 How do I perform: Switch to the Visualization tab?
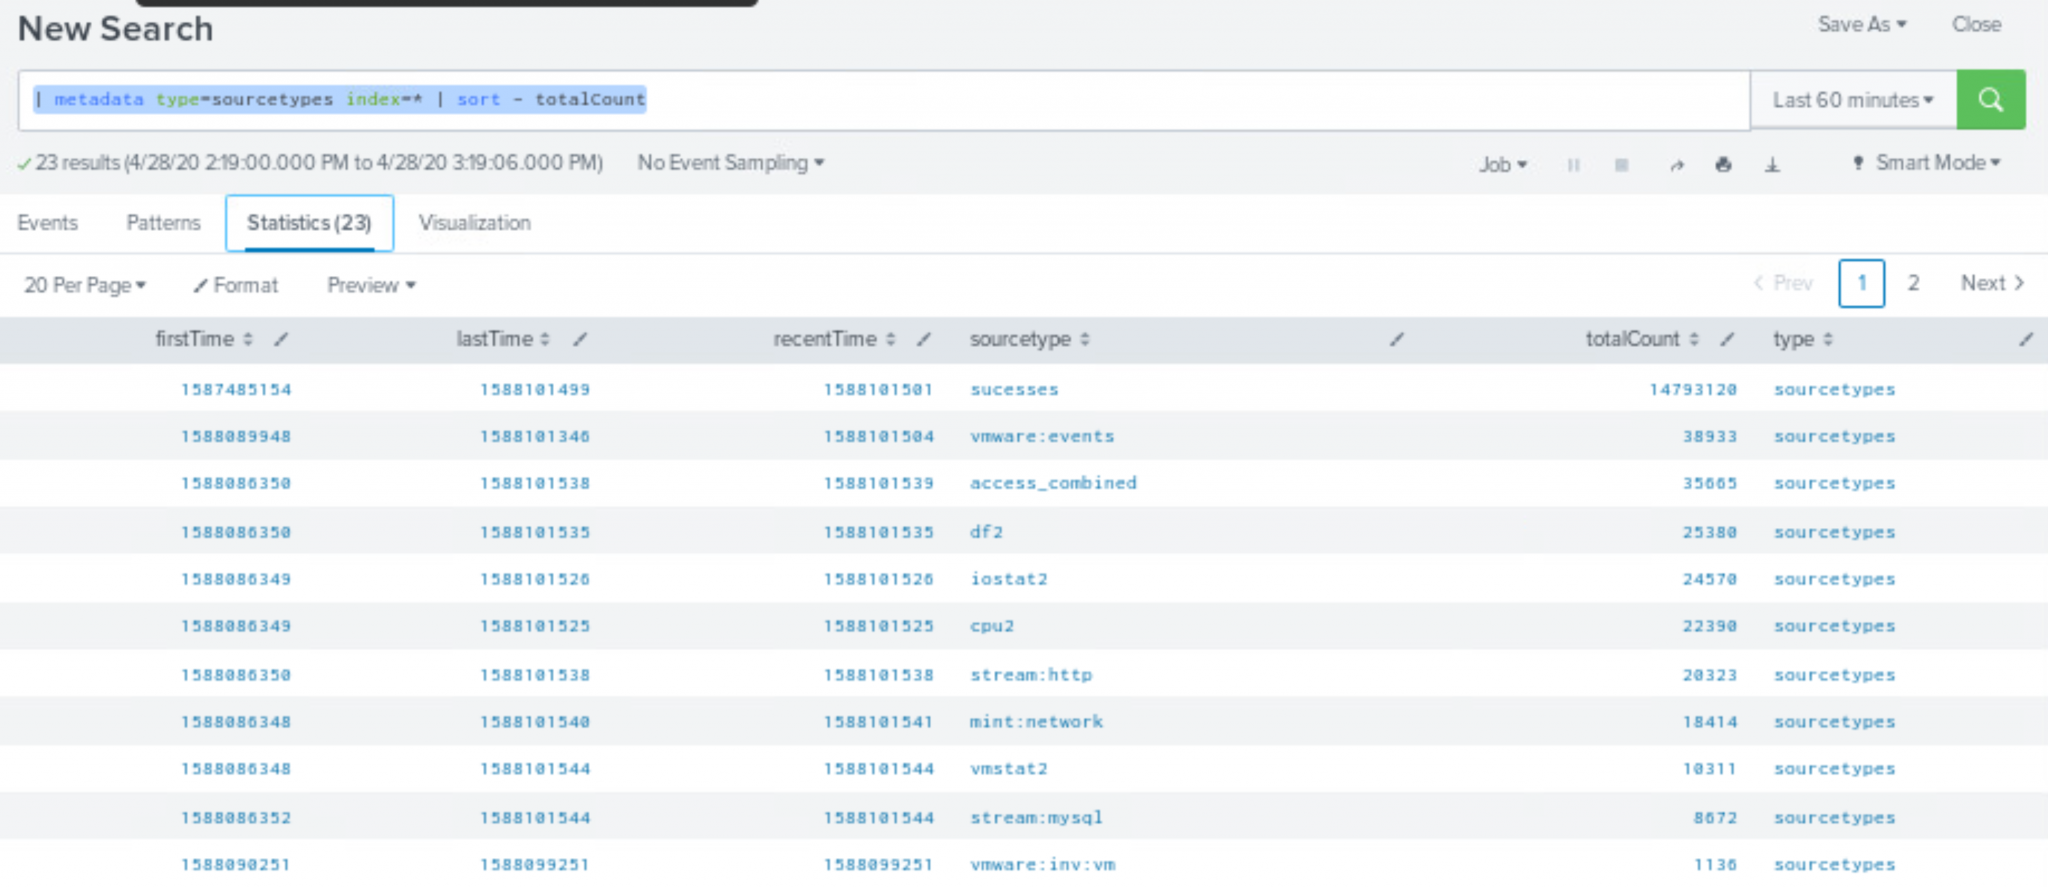[x=475, y=223]
